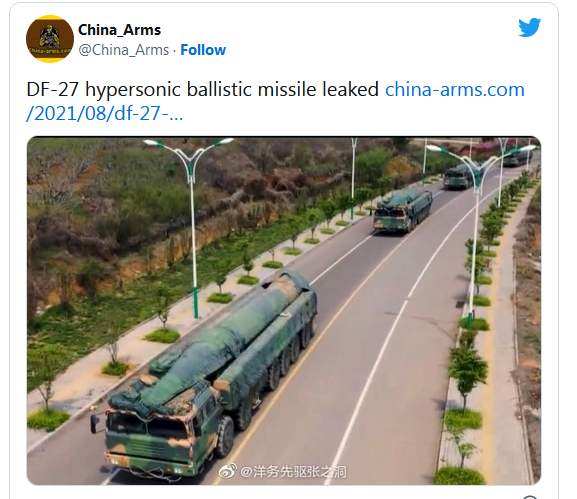
Task: Click the second missile truck in photo
Action: [x=403, y=210]
